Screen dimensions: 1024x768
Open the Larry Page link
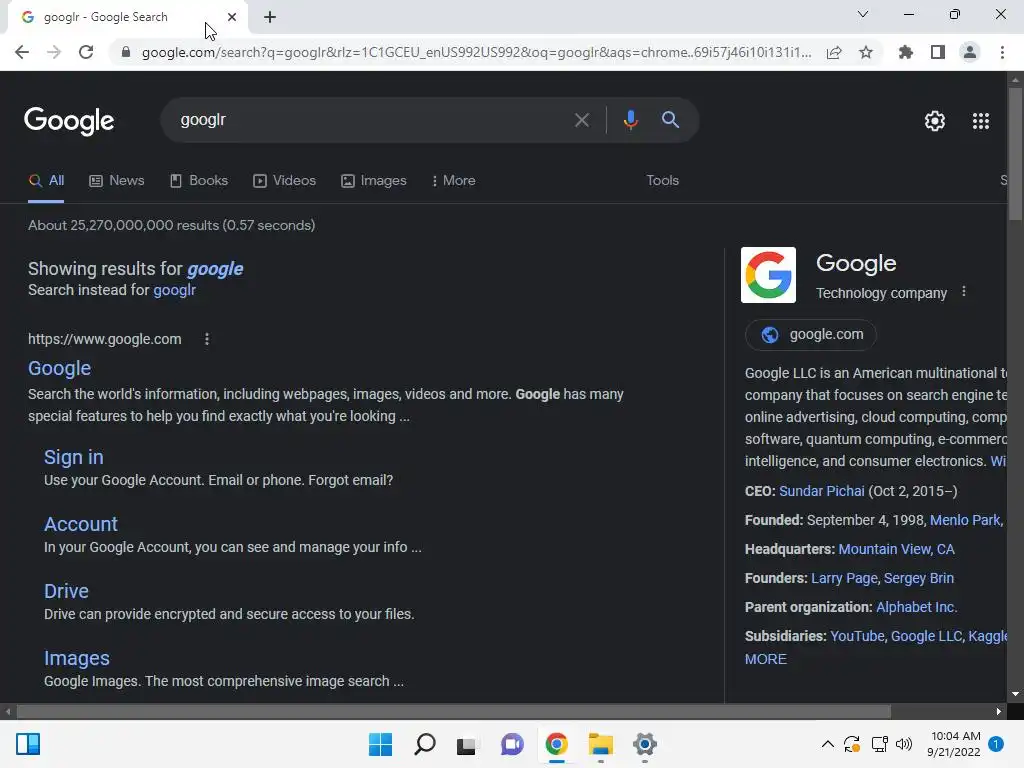point(844,578)
